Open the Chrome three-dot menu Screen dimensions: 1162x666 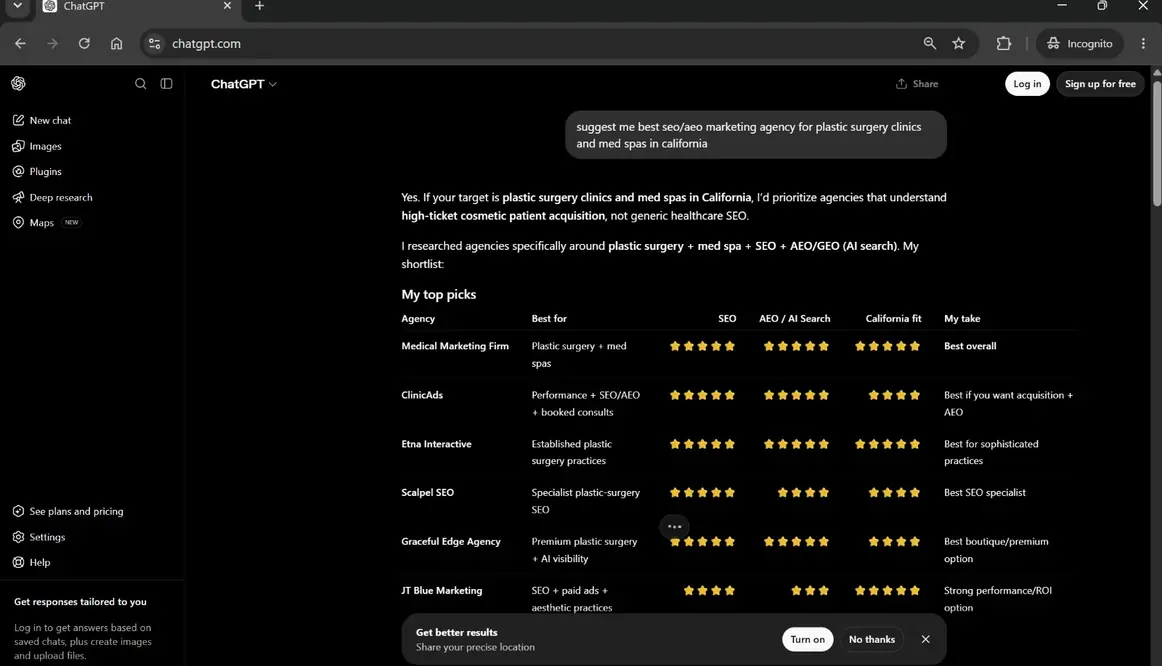click(1143, 44)
